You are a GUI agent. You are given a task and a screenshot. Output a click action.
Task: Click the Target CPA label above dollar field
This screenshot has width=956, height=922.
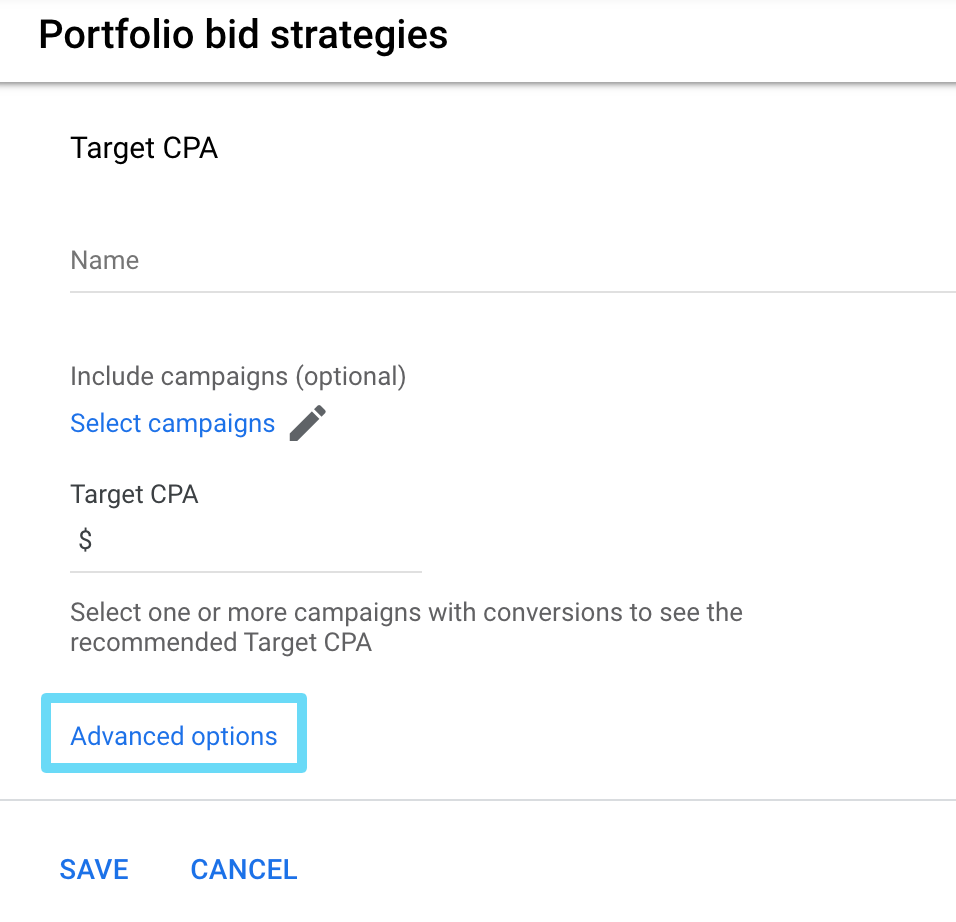coord(134,494)
